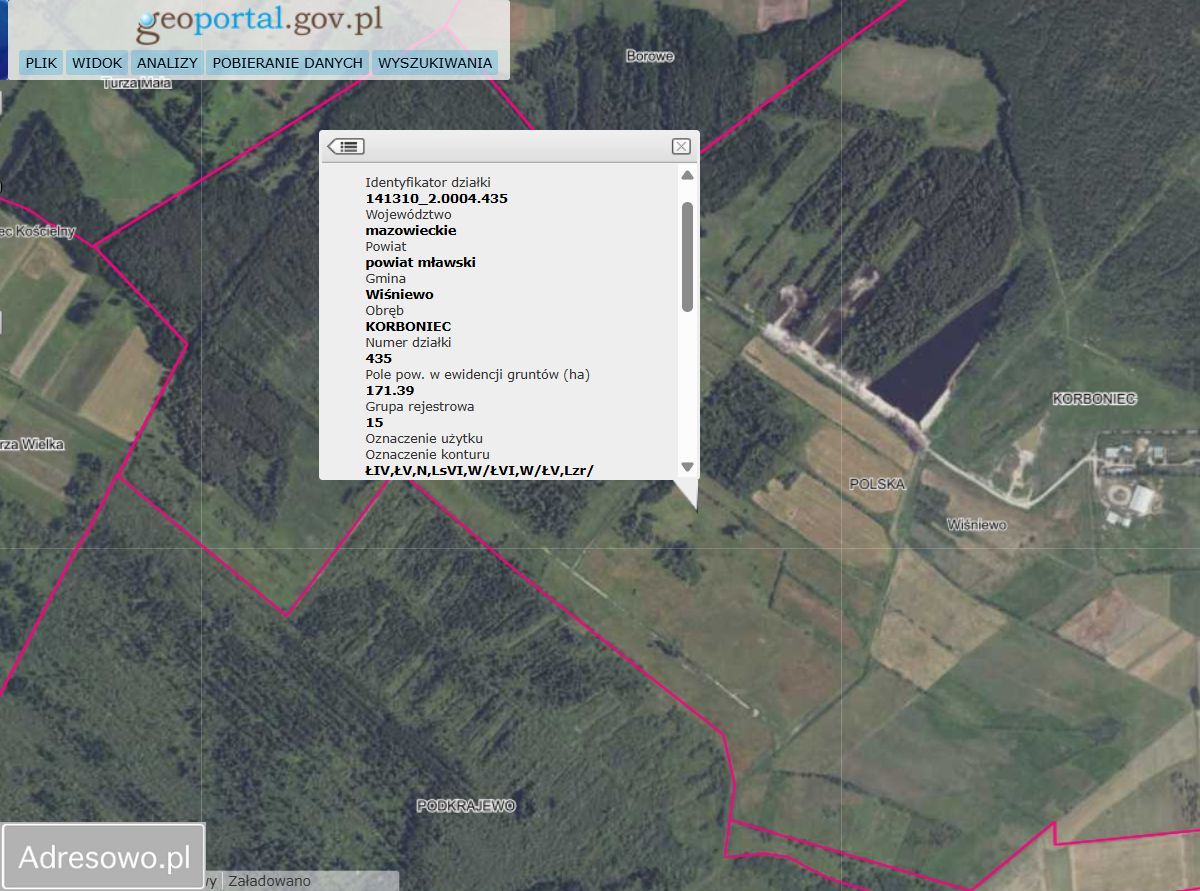
Task: Click the 'Załadowano' status text
Action: [x=270, y=881]
